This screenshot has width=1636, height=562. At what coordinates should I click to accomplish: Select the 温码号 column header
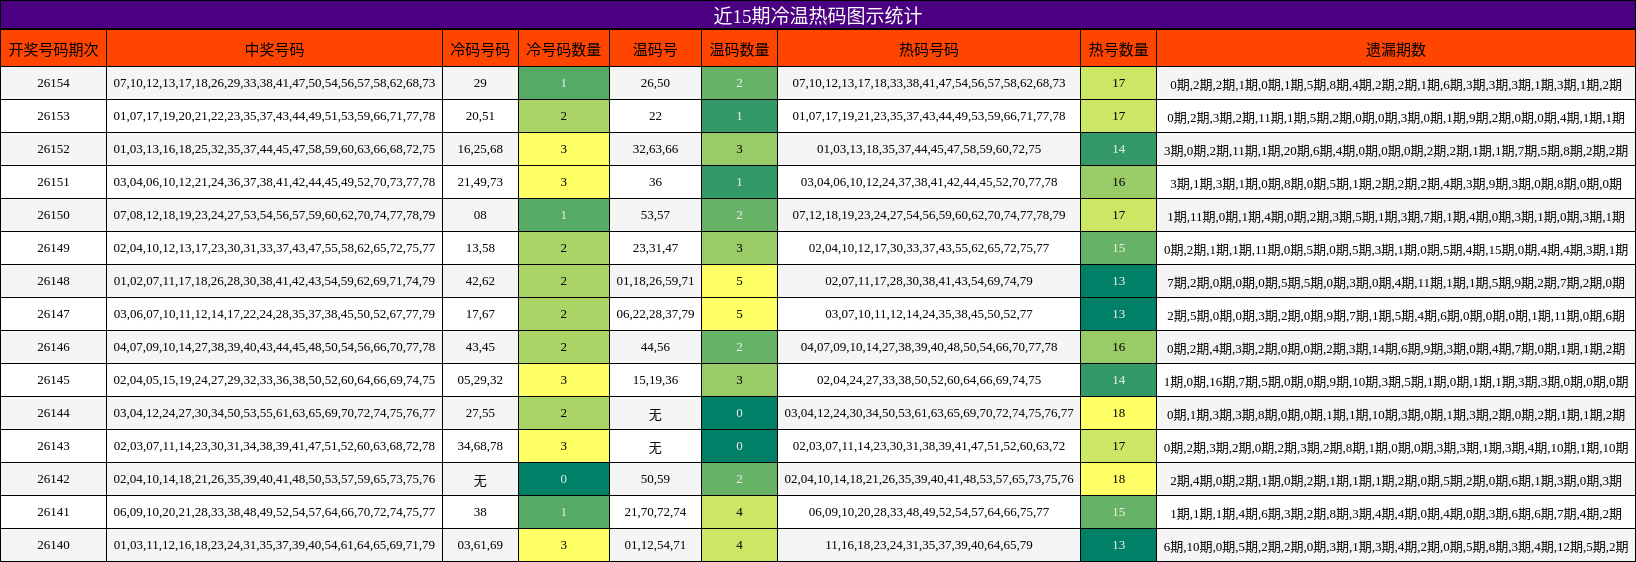point(655,49)
